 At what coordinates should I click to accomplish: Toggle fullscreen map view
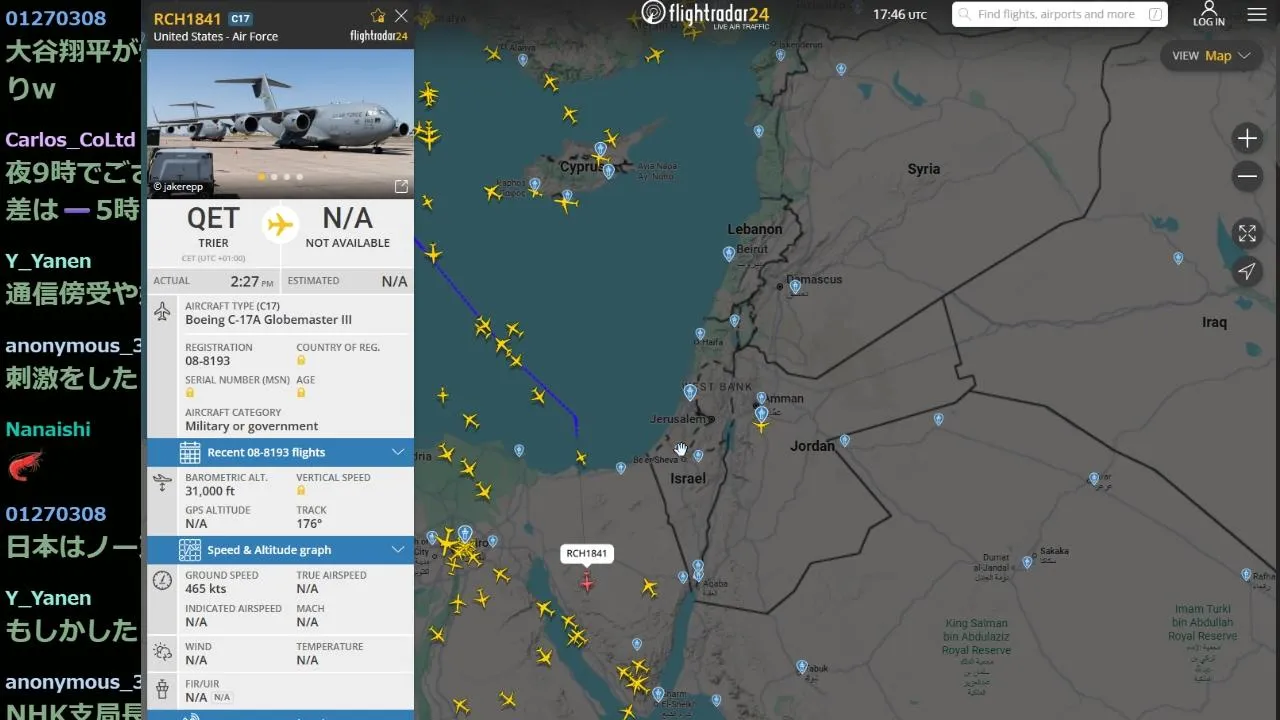[x=1247, y=233]
